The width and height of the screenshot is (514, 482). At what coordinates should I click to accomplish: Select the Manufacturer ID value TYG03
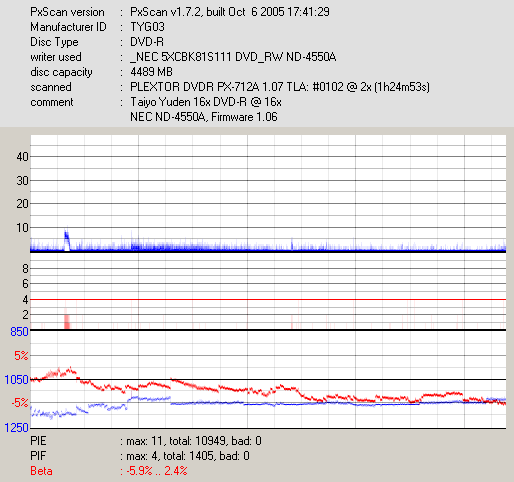pyautogui.click(x=147, y=27)
